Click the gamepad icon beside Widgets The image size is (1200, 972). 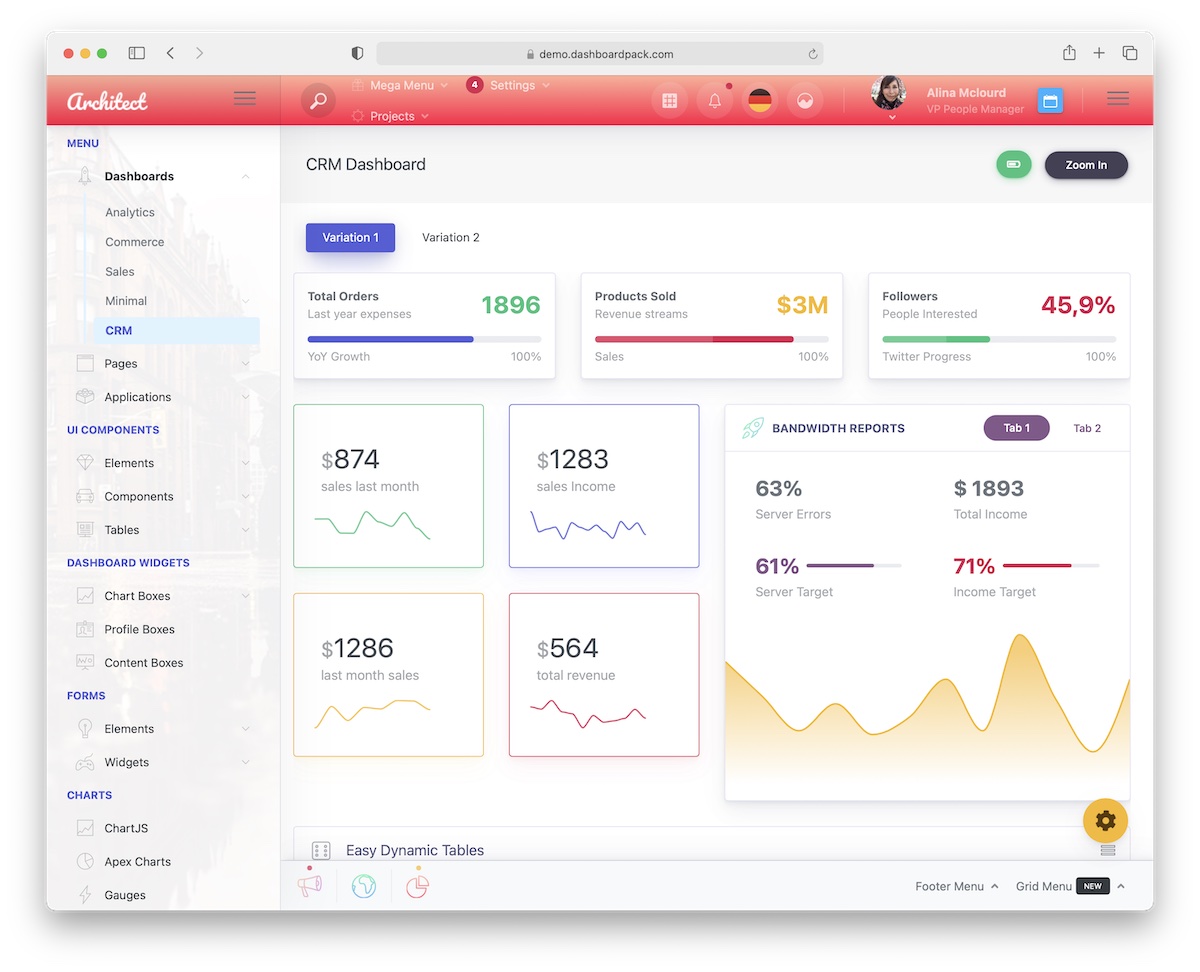point(85,762)
